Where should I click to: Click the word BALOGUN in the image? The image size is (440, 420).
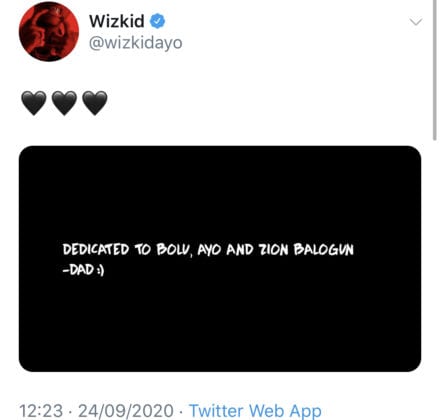click(323, 249)
